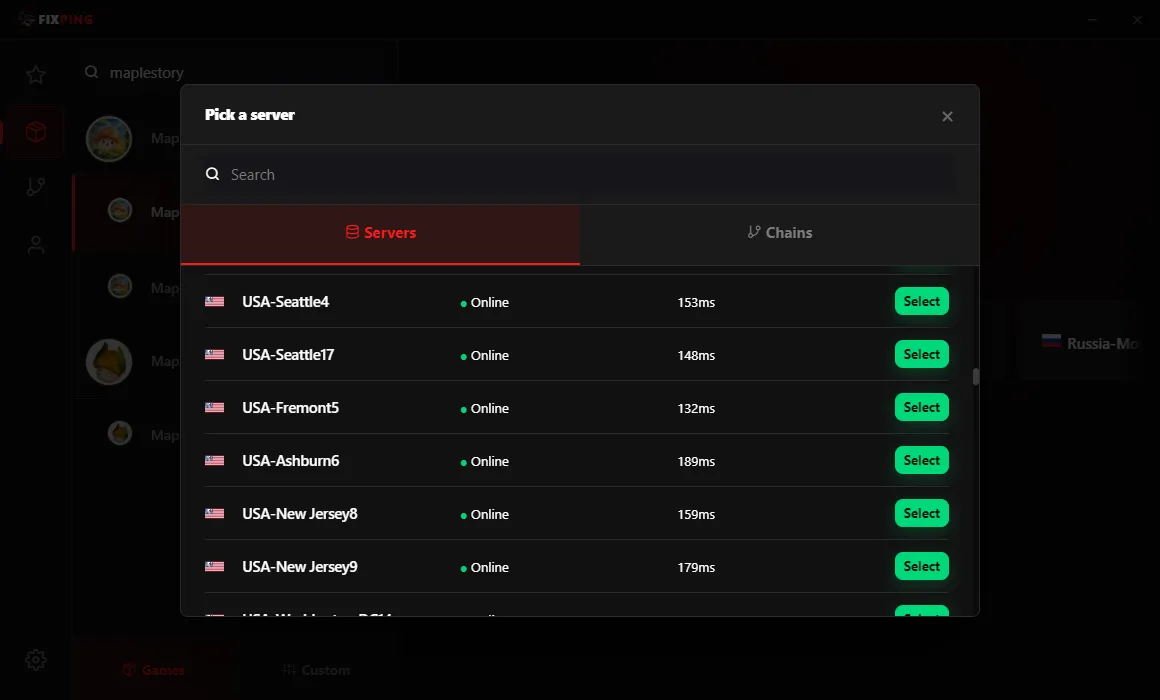Open settings gear in the sidebar
1160x700 pixels.
(x=36, y=660)
